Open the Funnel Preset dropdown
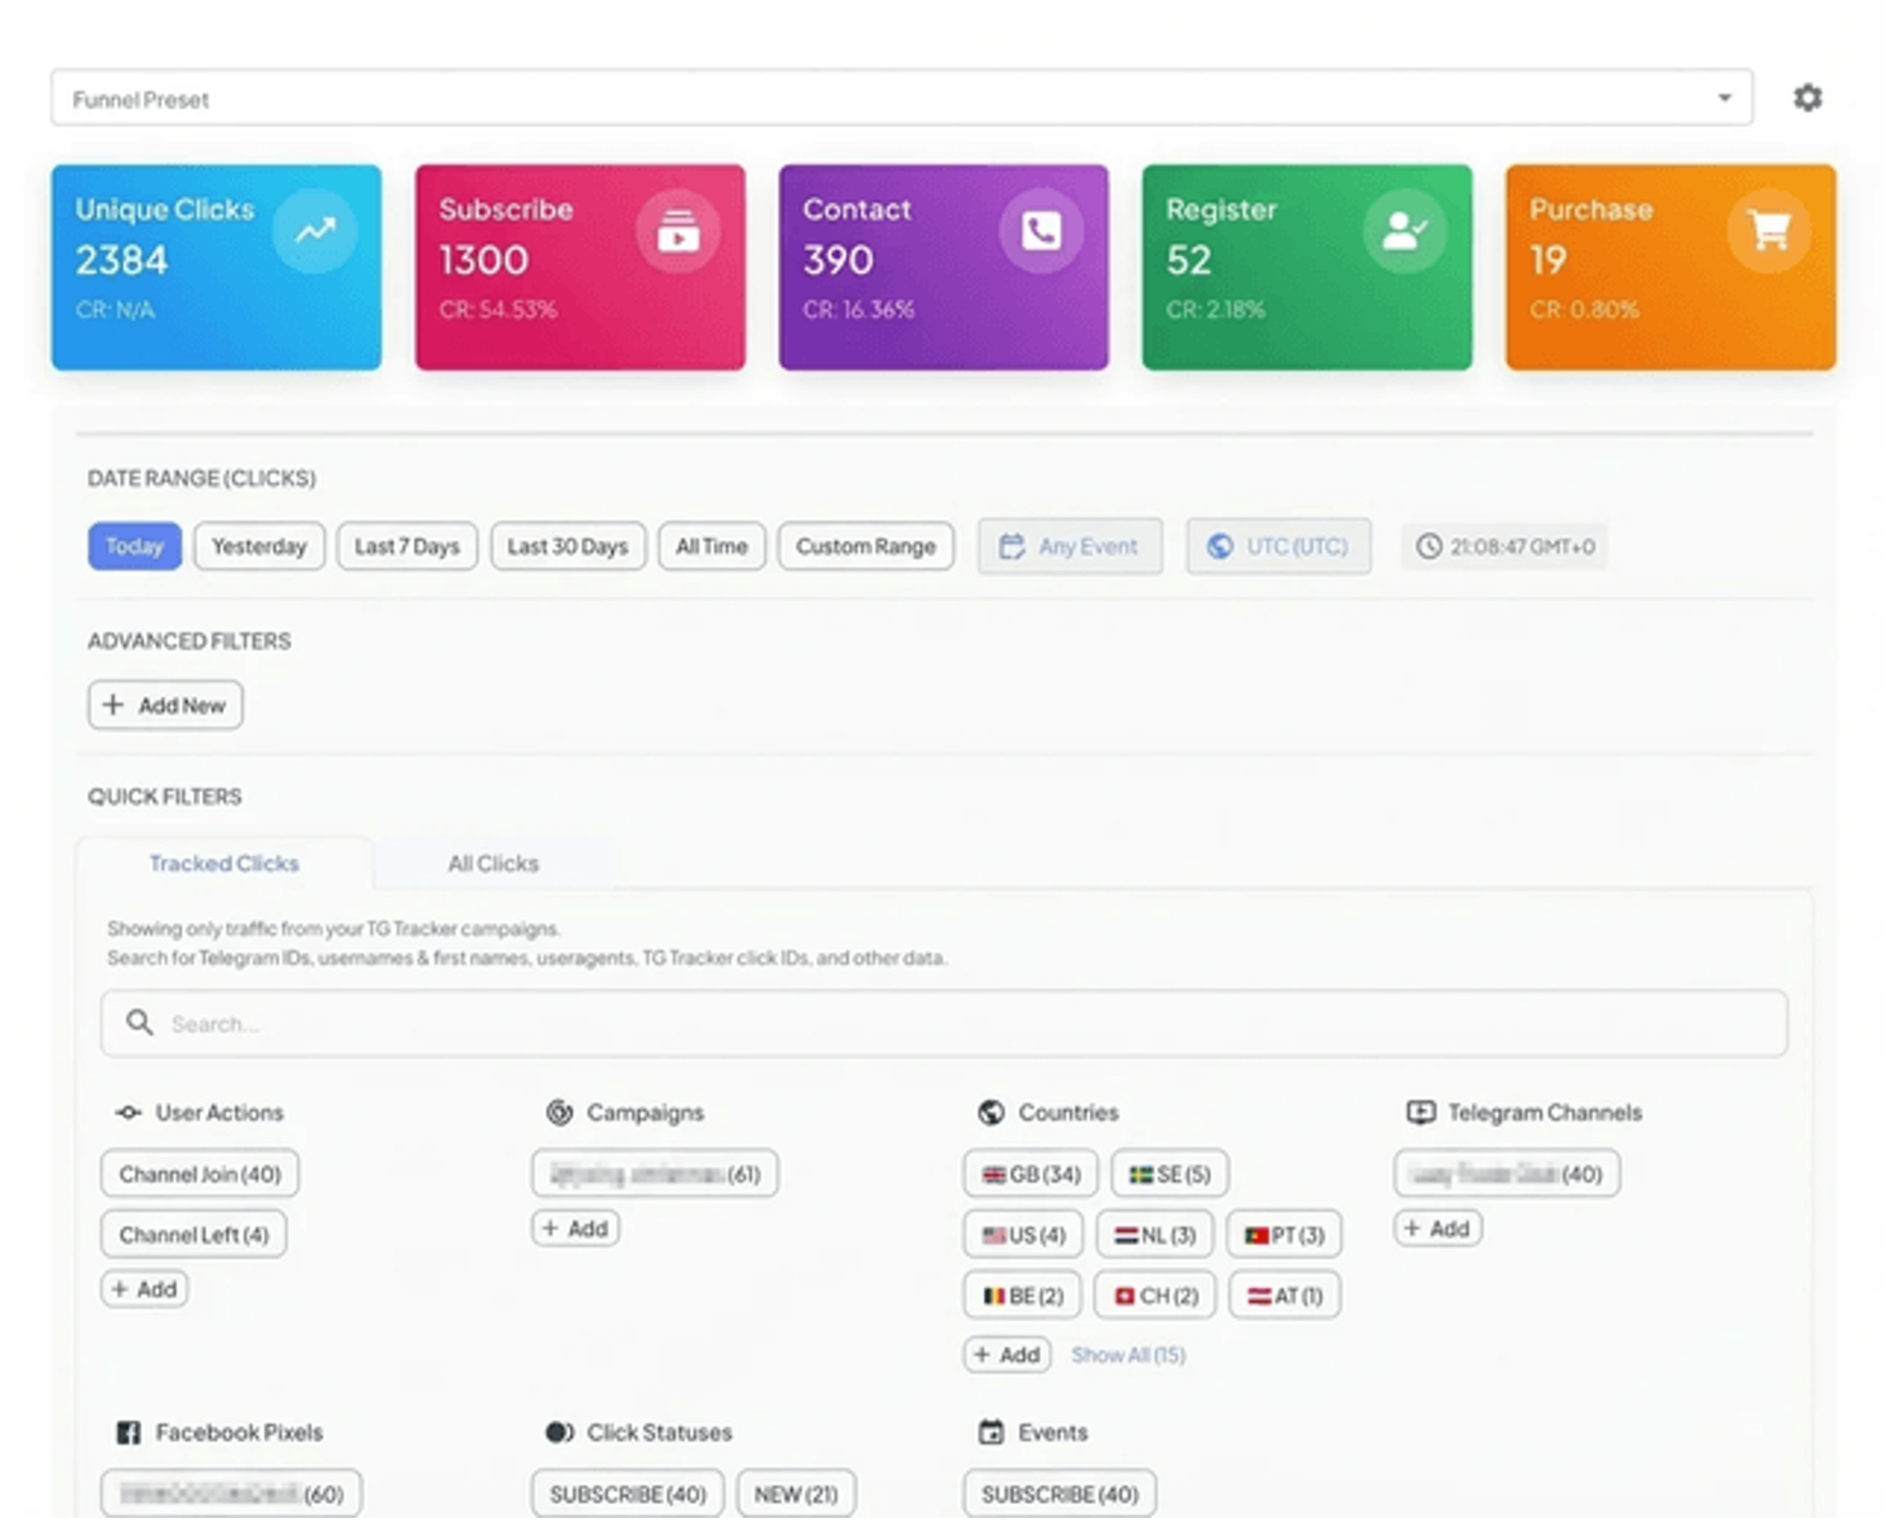1887x1525 pixels. click(x=901, y=98)
